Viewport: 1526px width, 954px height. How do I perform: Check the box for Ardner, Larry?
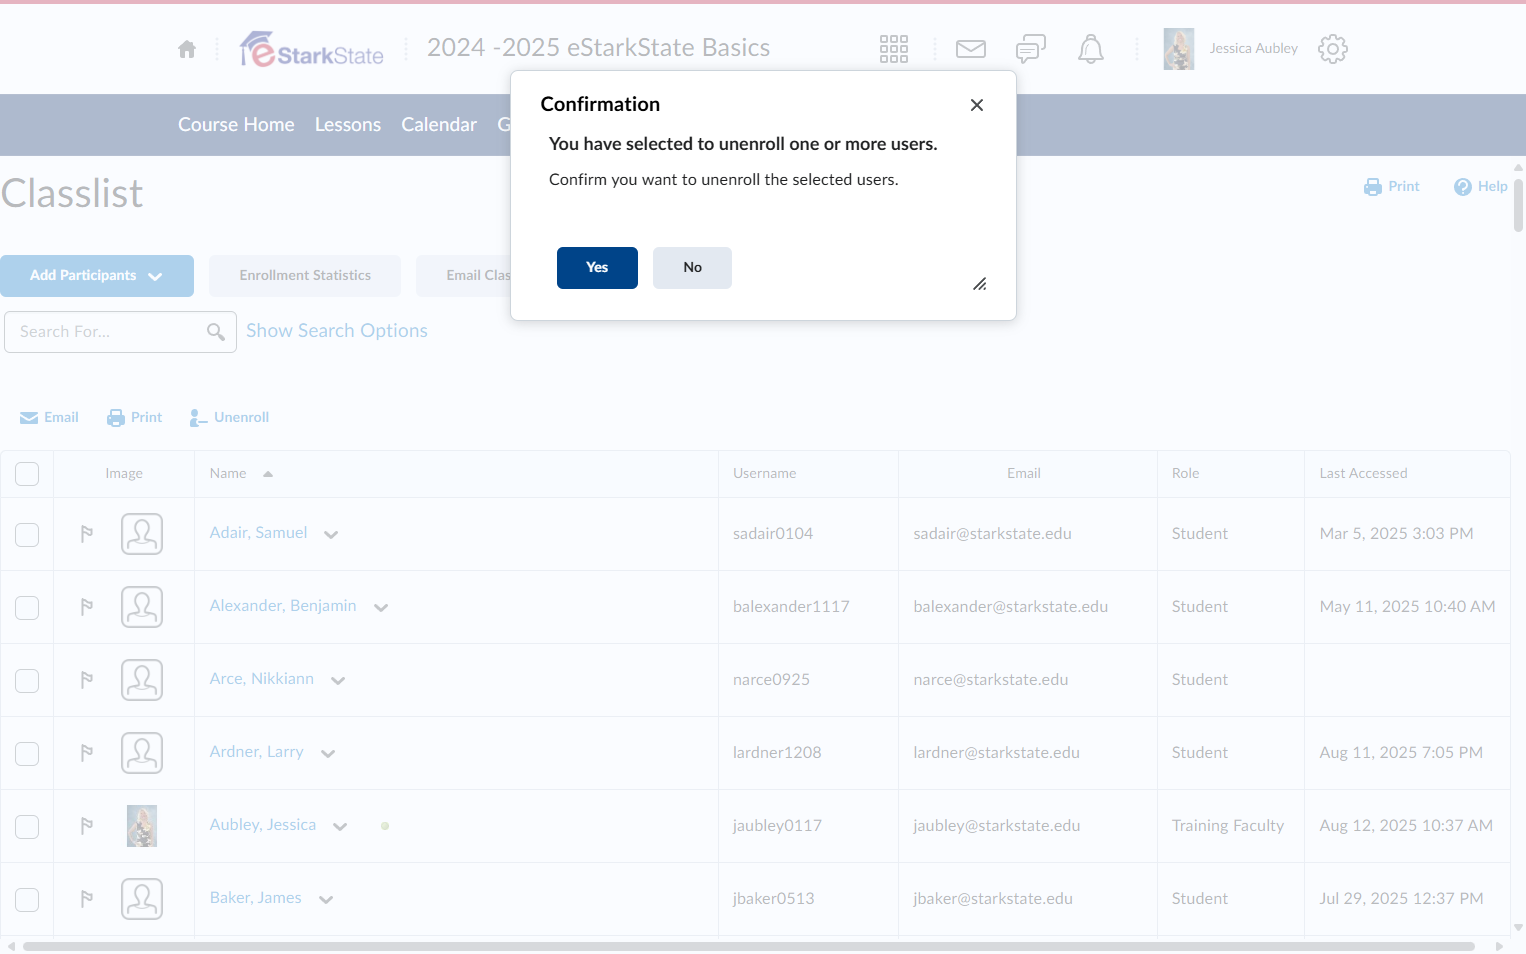click(27, 754)
